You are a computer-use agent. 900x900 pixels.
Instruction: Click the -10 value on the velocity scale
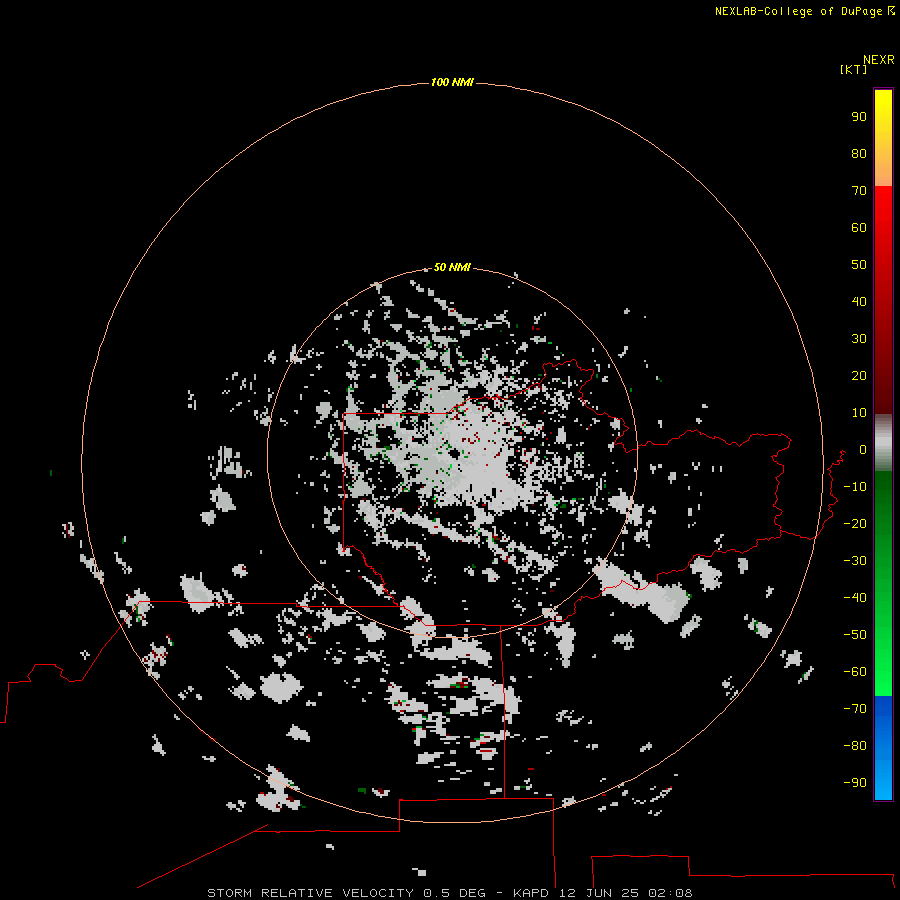855,487
